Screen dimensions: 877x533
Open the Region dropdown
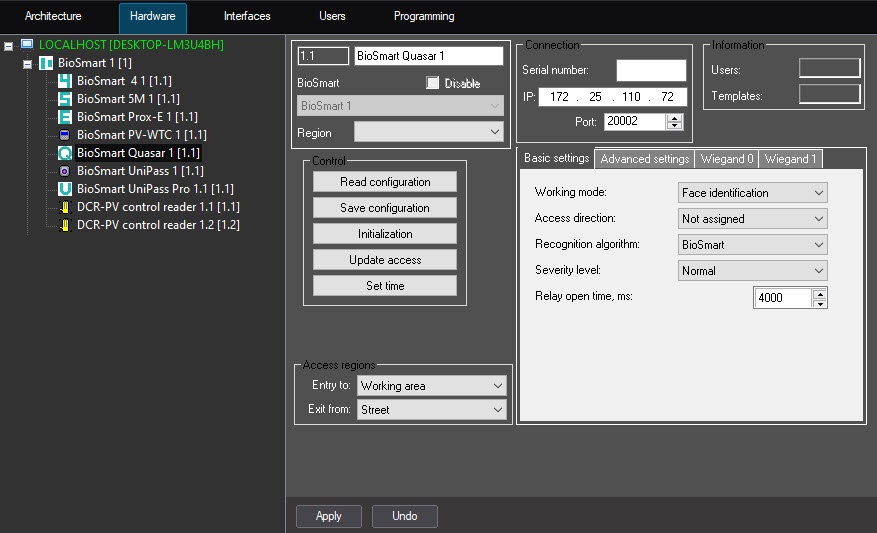[428, 132]
